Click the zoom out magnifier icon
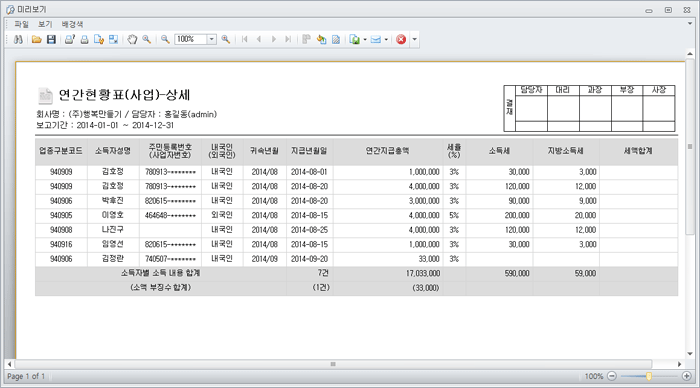700x388 pixels. pyautogui.click(x=165, y=39)
